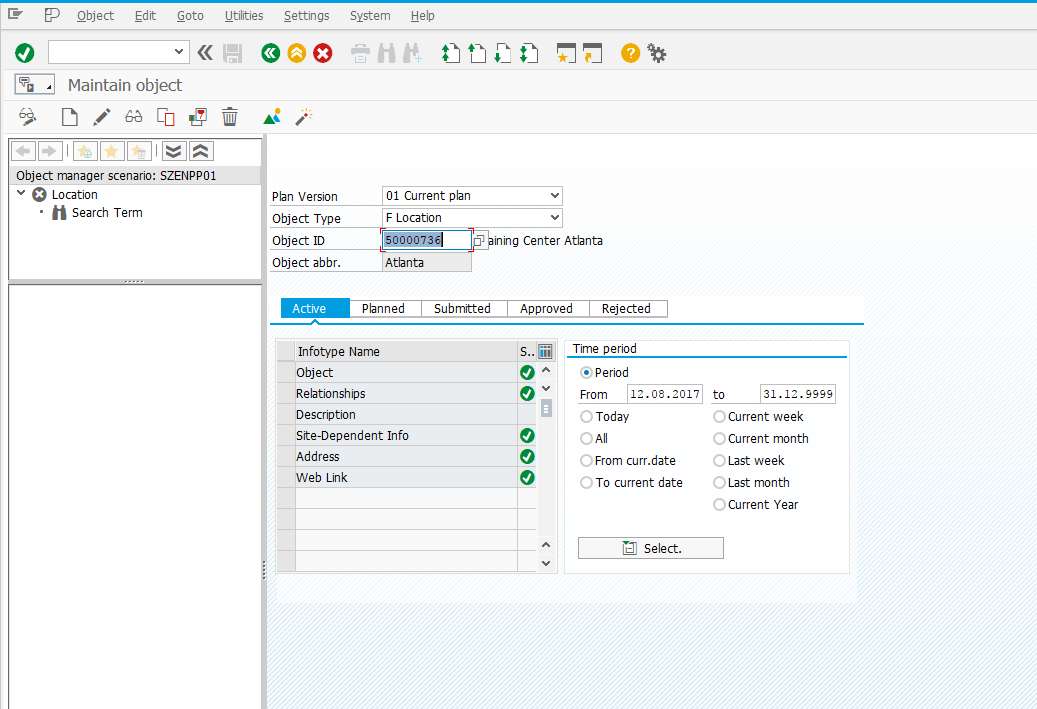Click the green Back icon

(x=270, y=53)
